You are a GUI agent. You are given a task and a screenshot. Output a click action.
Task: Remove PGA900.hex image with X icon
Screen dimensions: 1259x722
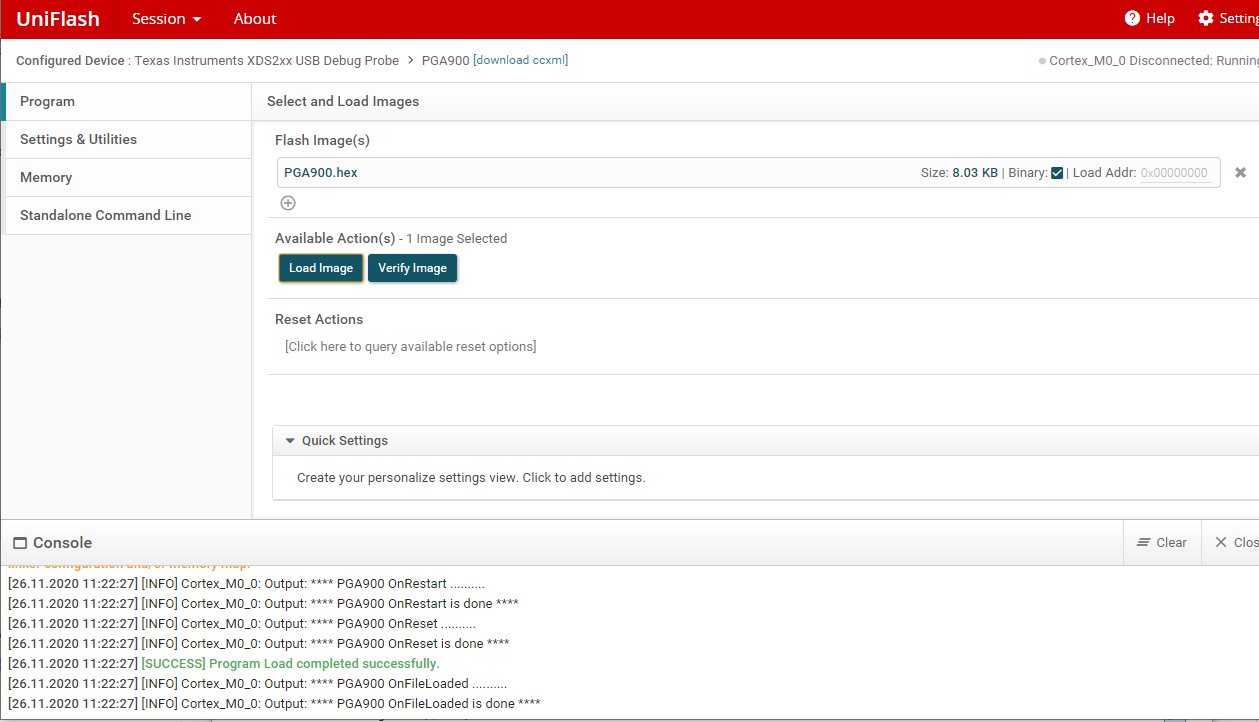click(x=1240, y=173)
